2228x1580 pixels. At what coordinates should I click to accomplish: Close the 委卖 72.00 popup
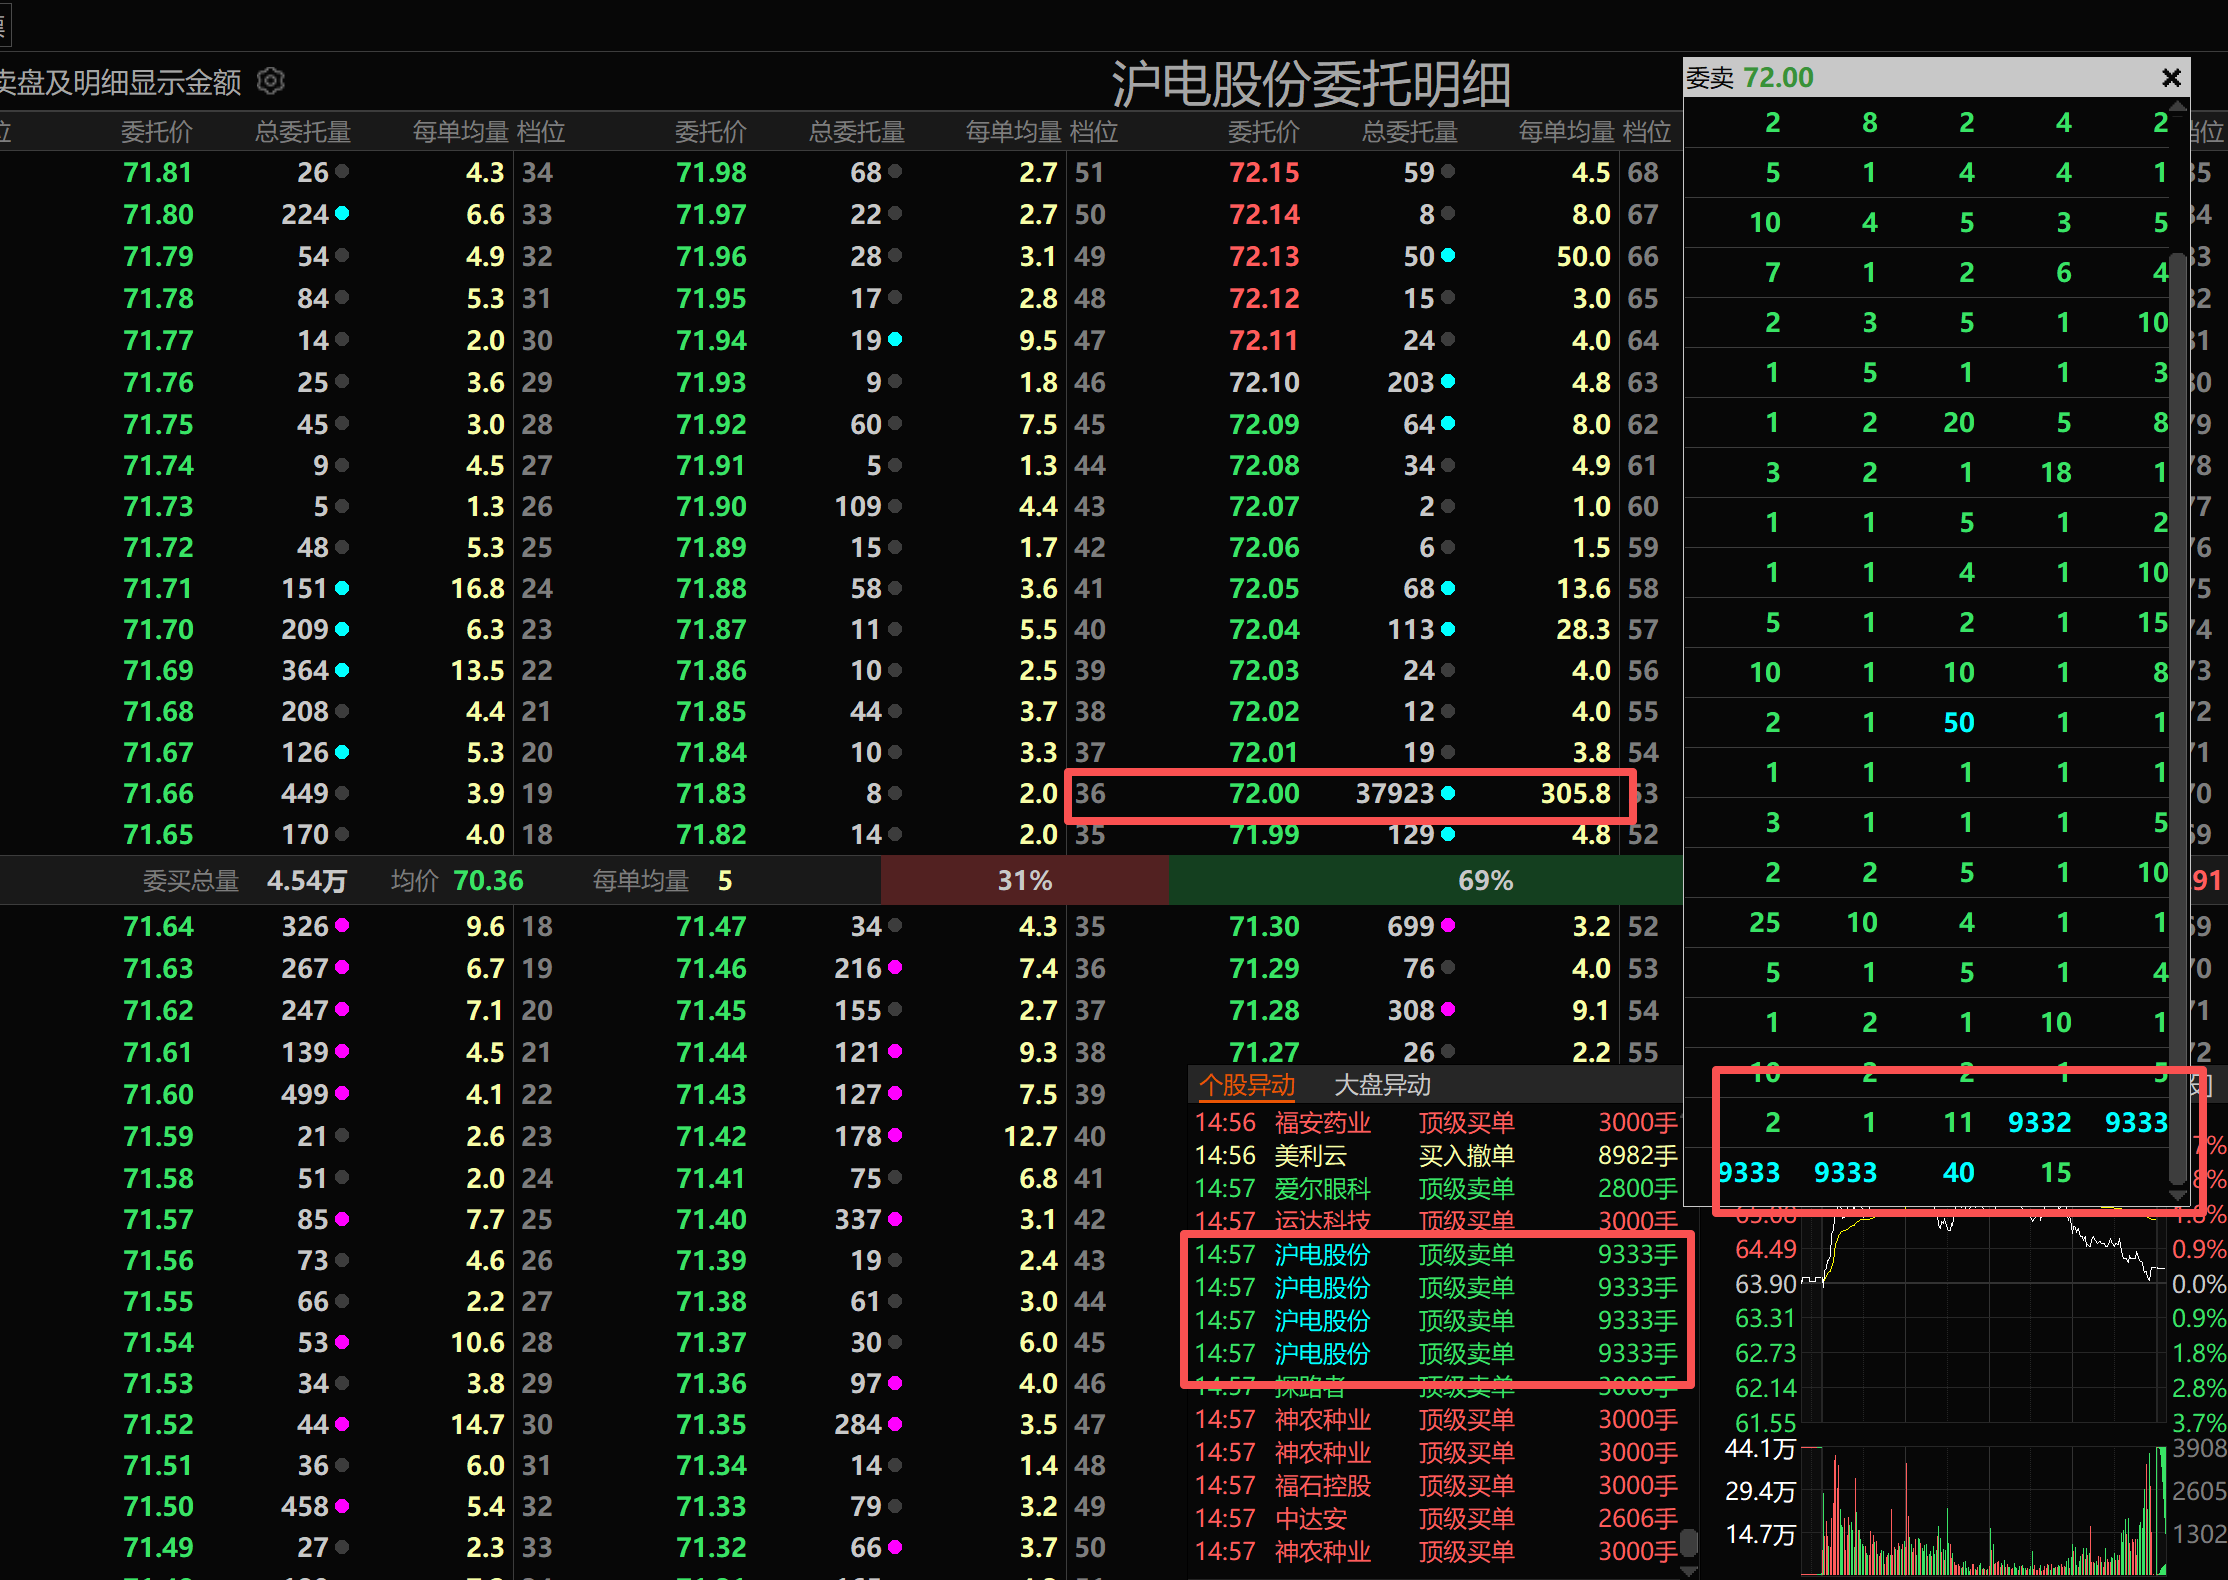pos(2170,77)
